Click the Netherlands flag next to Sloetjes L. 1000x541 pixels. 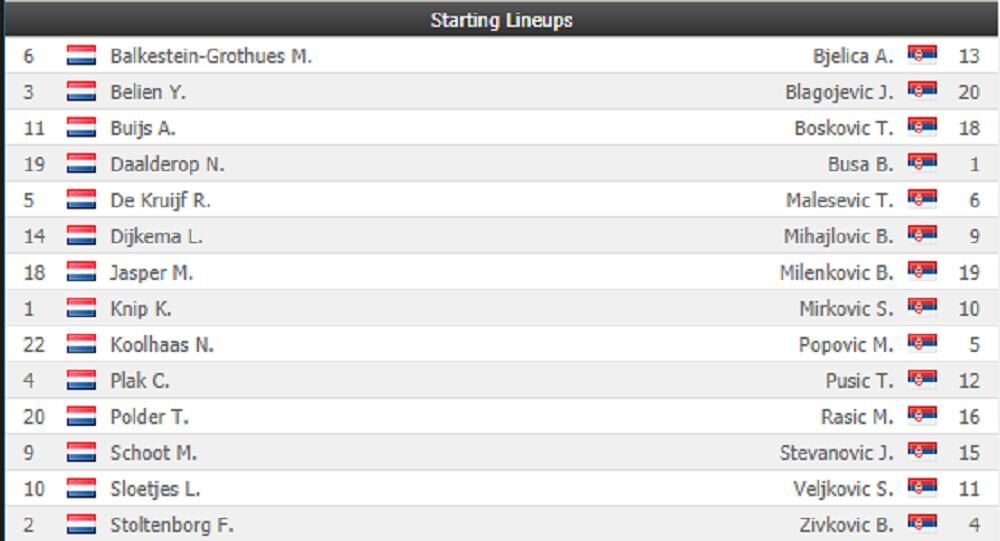81,489
